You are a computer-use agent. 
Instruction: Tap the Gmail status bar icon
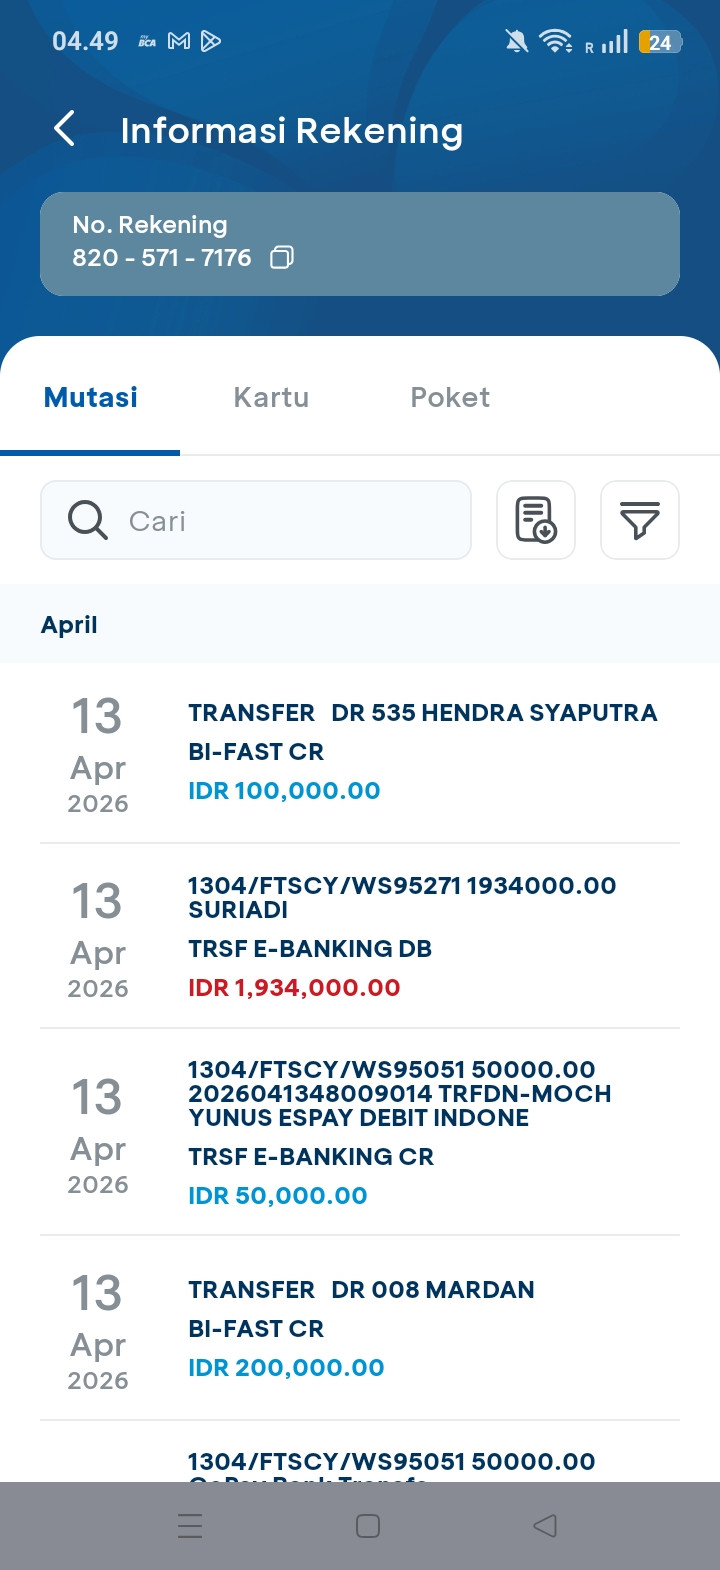tap(179, 41)
